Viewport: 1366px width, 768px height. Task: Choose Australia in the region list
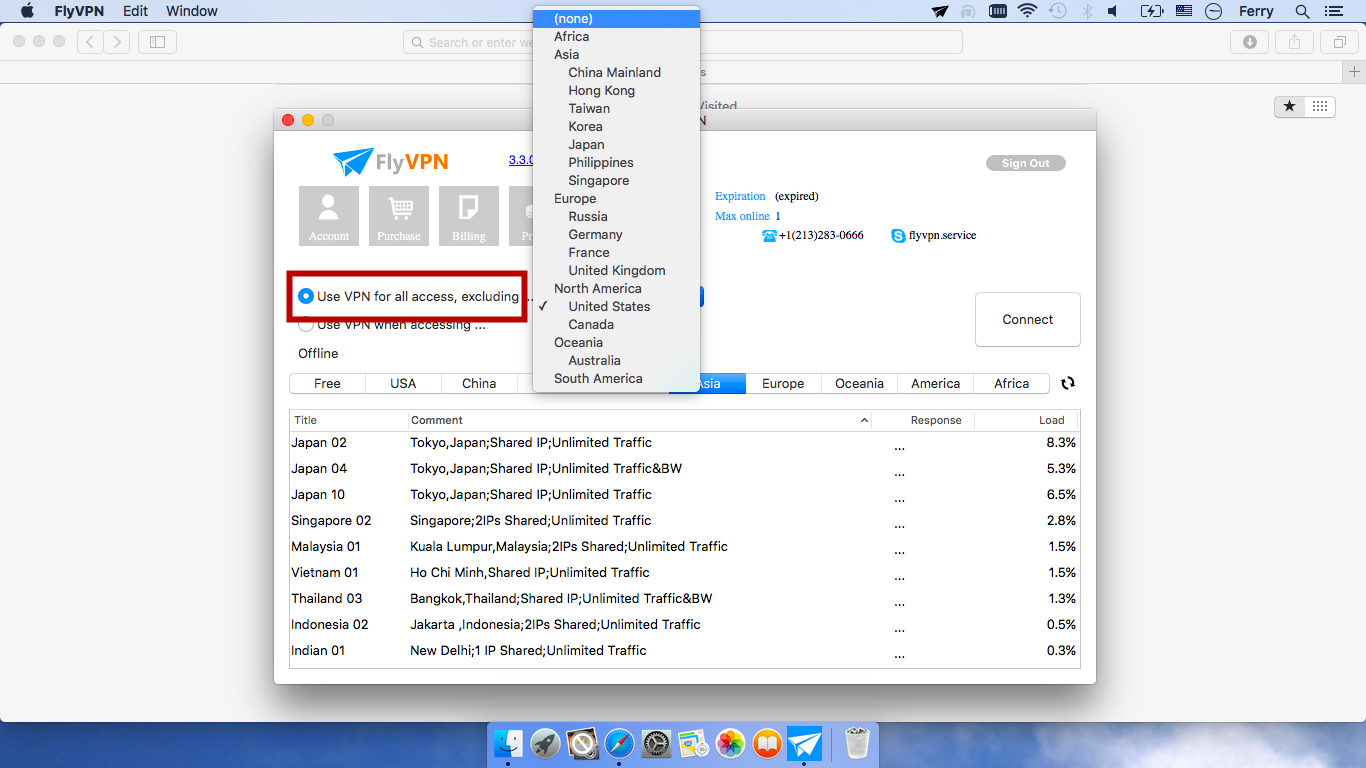(616, 360)
